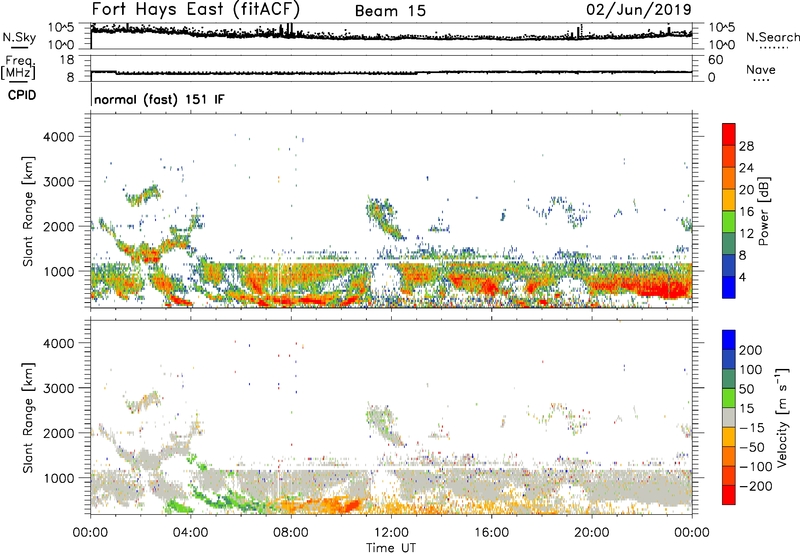Click the "08:00" time tick label
Viewport: 800px width, 554px height.
coord(291,533)
